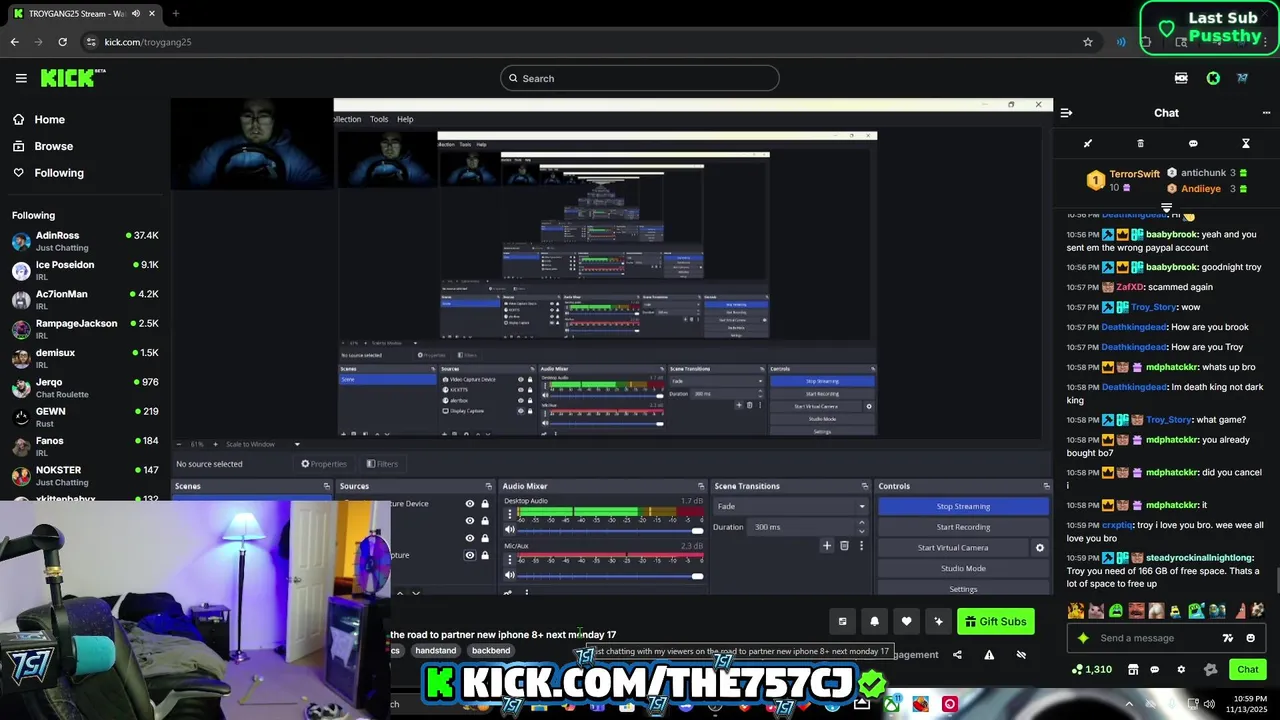Image resolution: width=1280 pixels, height=720 pixels.
Task: Mute Mic/Aux speaker in Audio Mixer
Action: (x=509, y=575)
